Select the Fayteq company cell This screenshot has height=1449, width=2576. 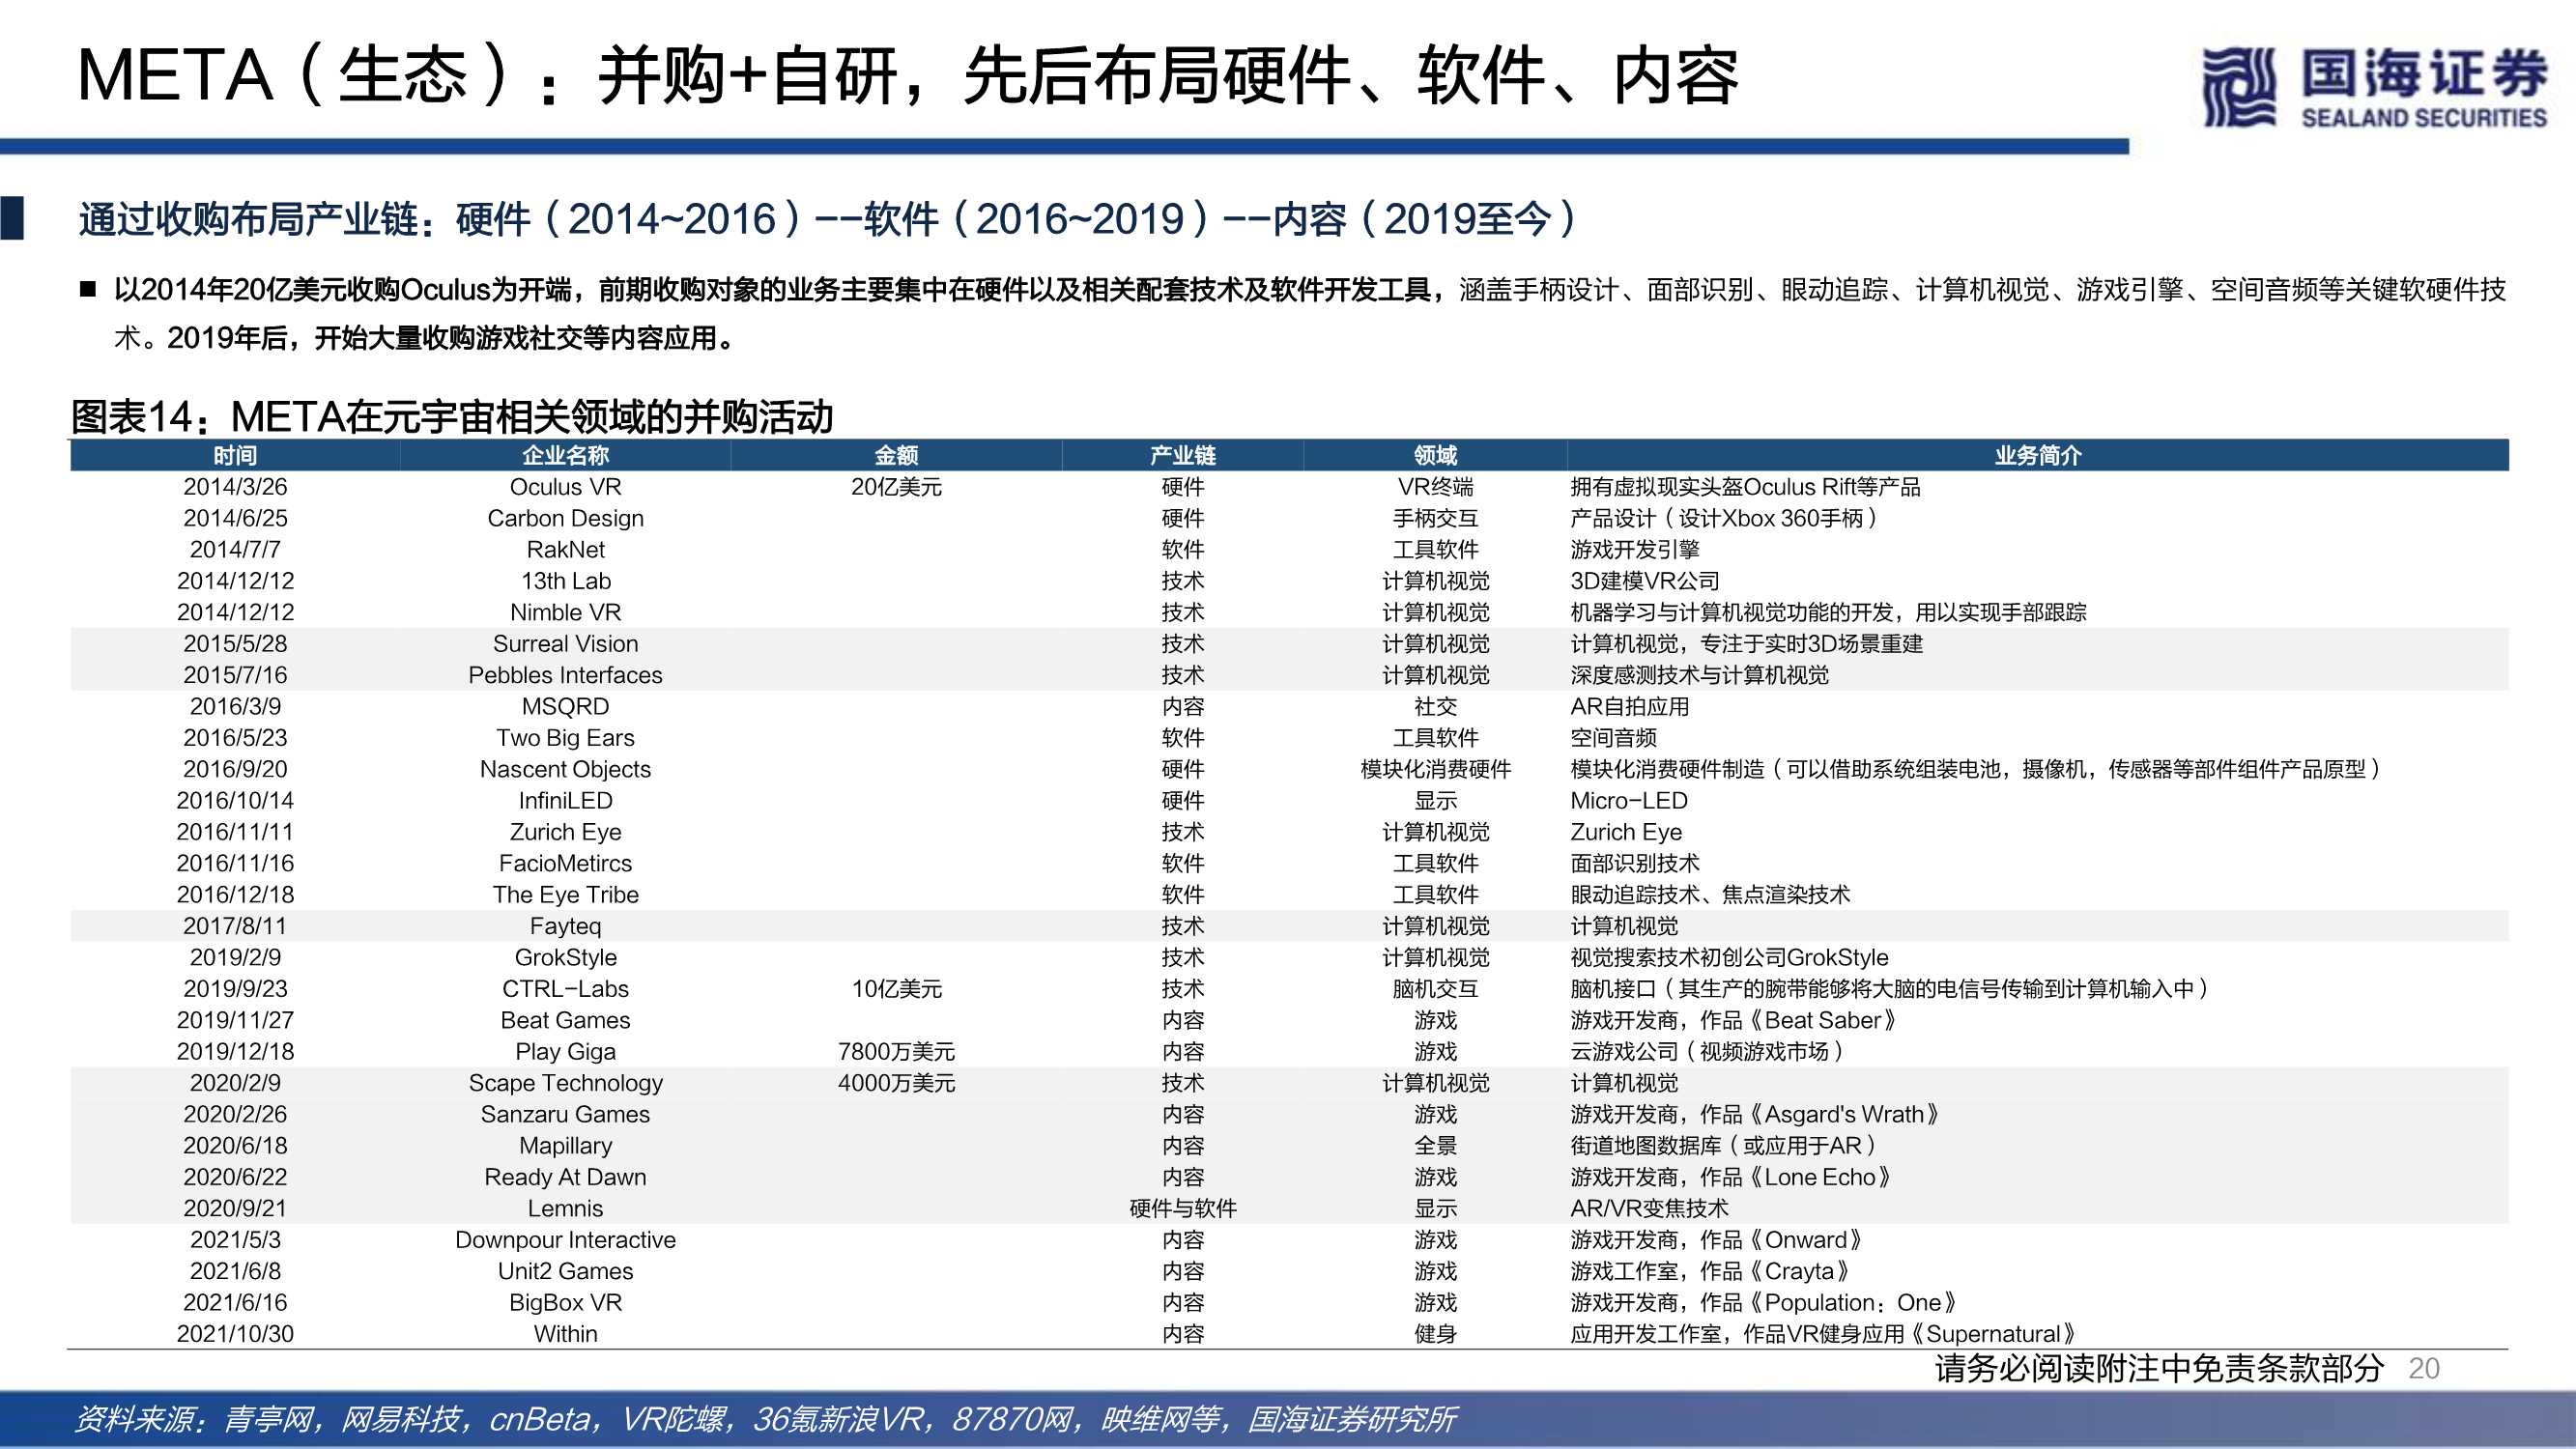pyautogui.click(x=565, y=926)
